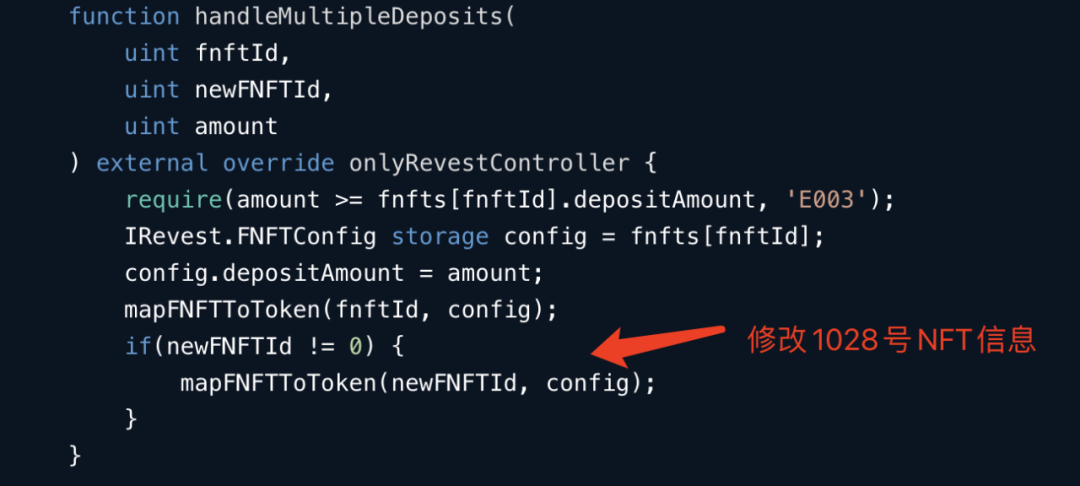1080x486 pixels.
Task: Click the closing brace of the if block
Action: coord(131,419)
